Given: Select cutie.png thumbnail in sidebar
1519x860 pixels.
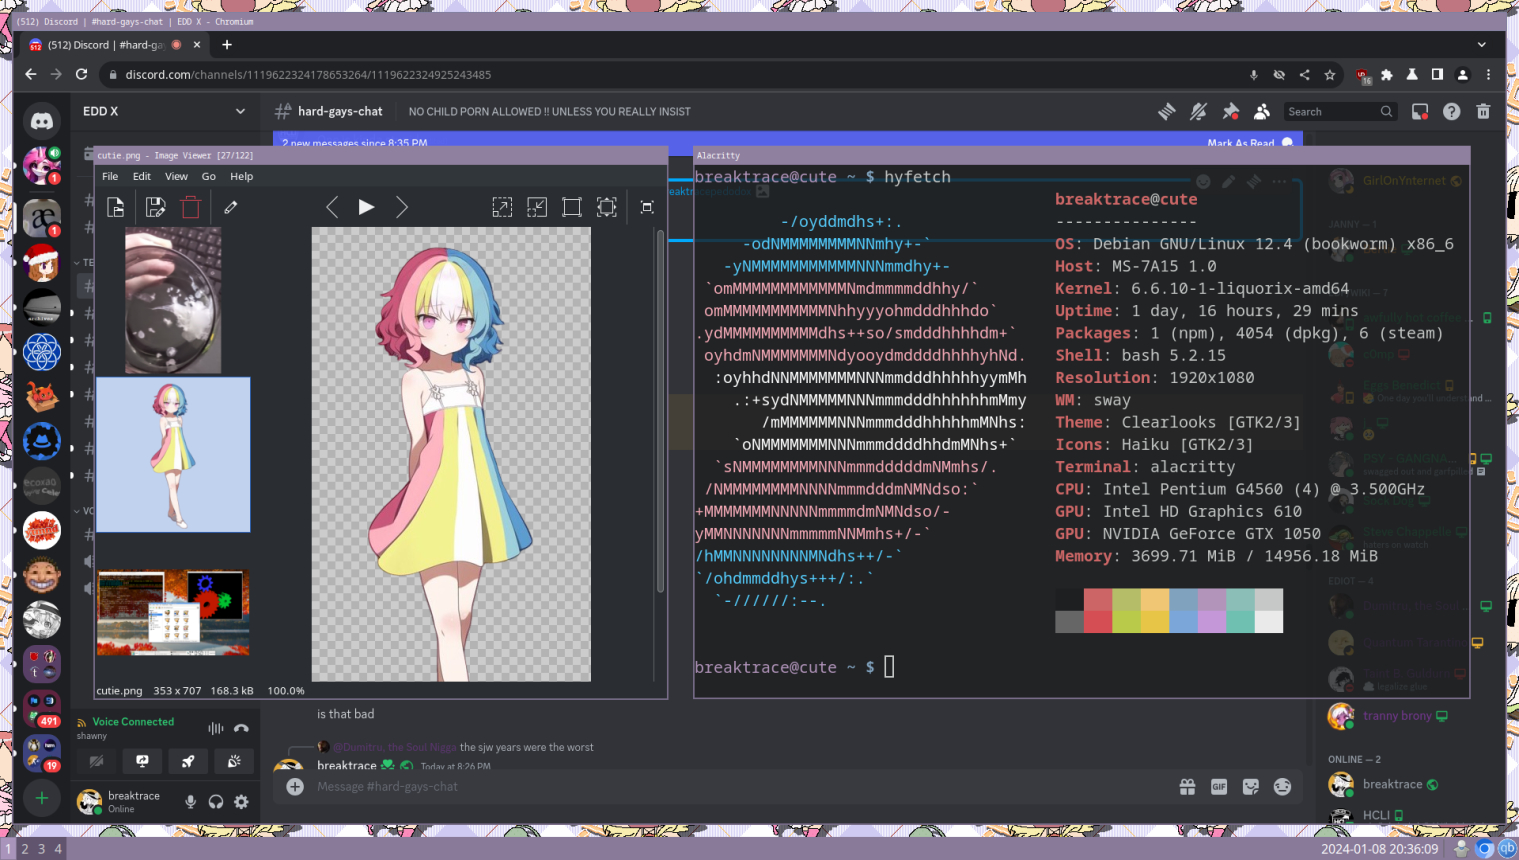Looking at the screenshot, I should point(173,454).
